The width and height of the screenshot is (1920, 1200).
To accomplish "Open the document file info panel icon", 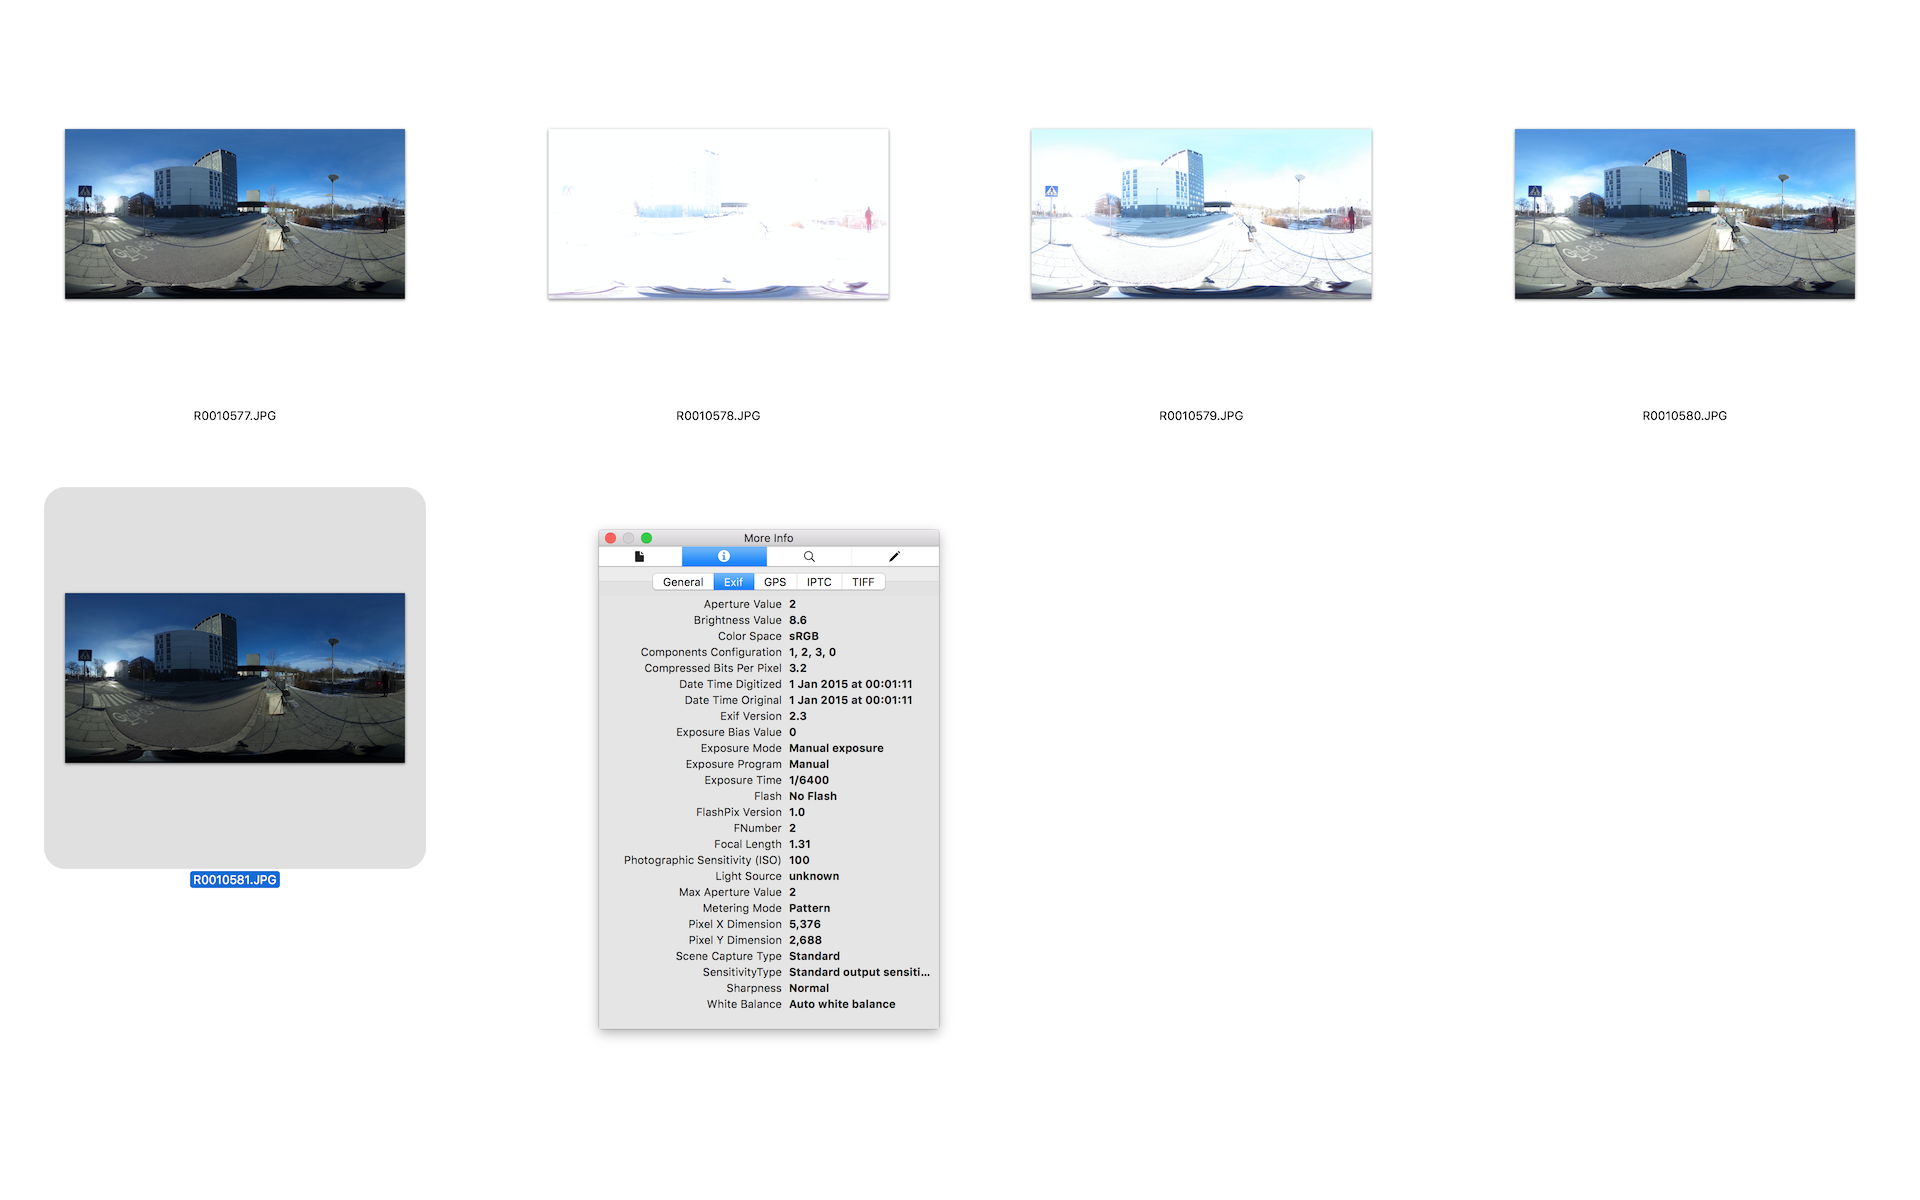I will (640, 556).
